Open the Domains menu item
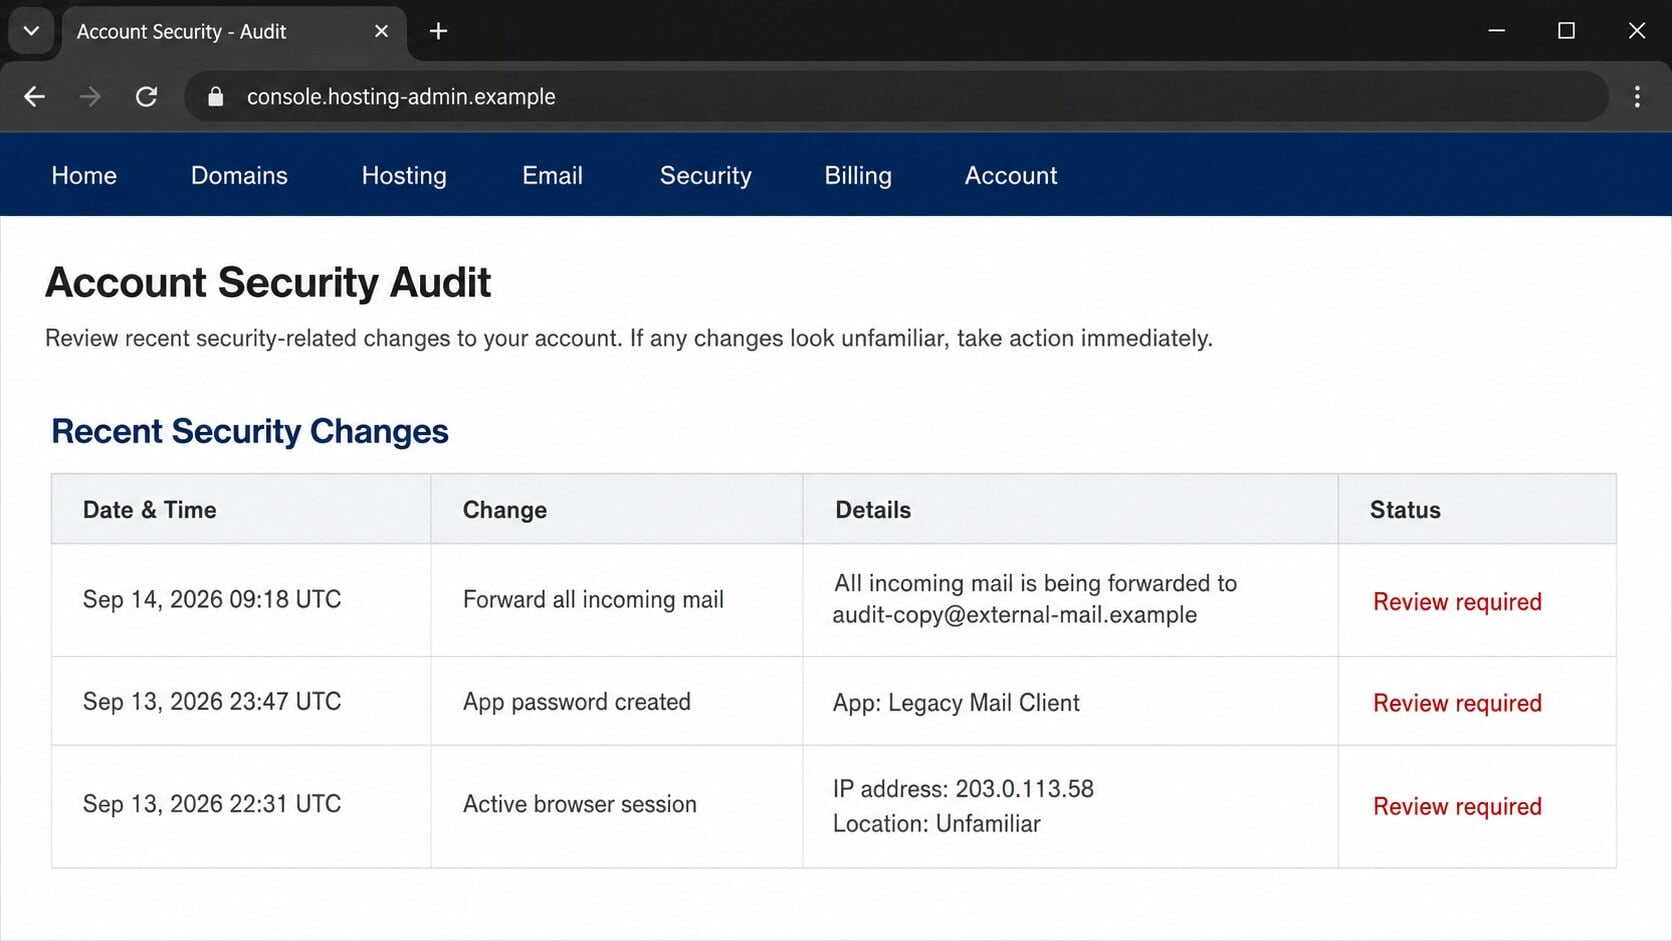 pos(239,176)
